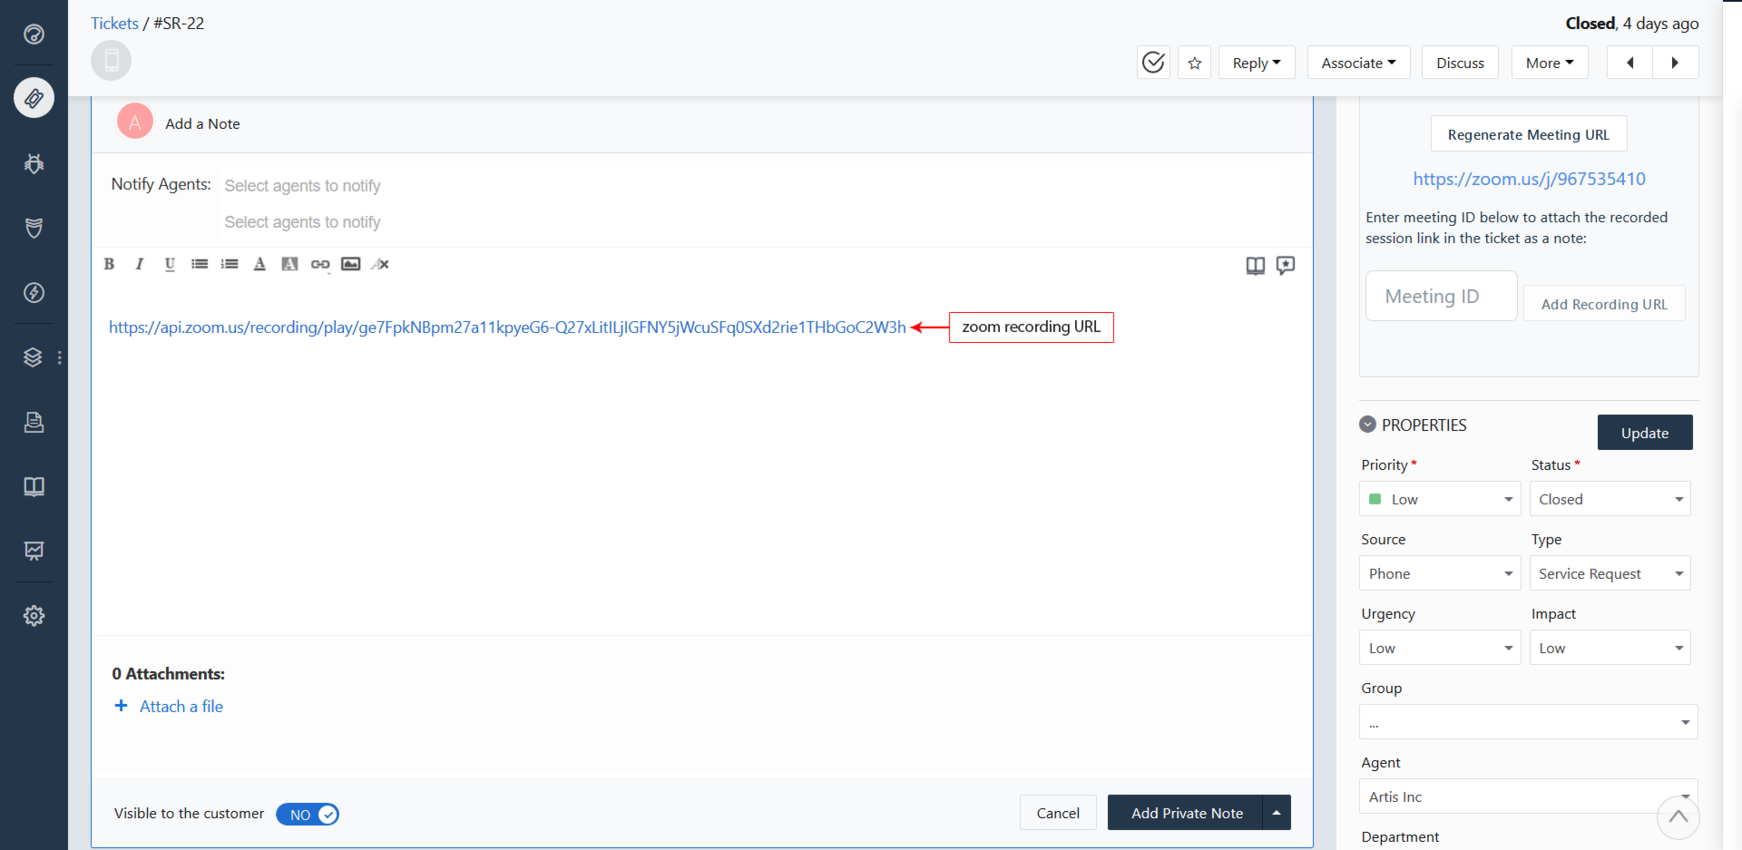Open the Agent dropdown showing Artis Inc

pos(1528,796)
